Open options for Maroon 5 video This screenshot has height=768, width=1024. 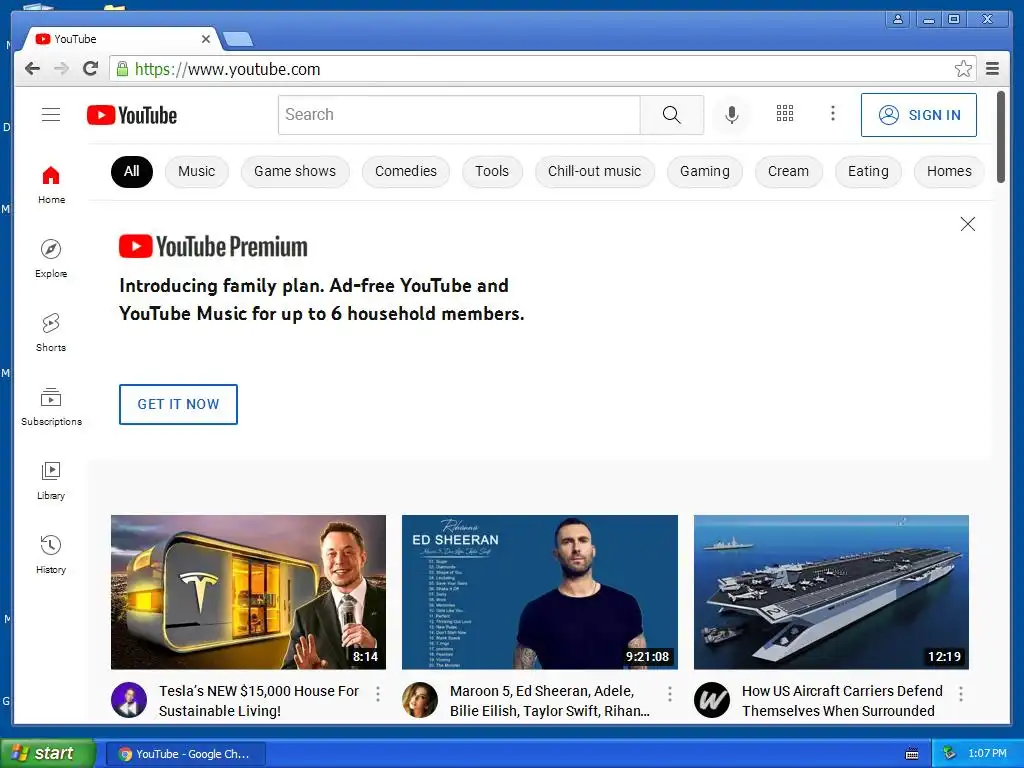(x=669, y=694)
